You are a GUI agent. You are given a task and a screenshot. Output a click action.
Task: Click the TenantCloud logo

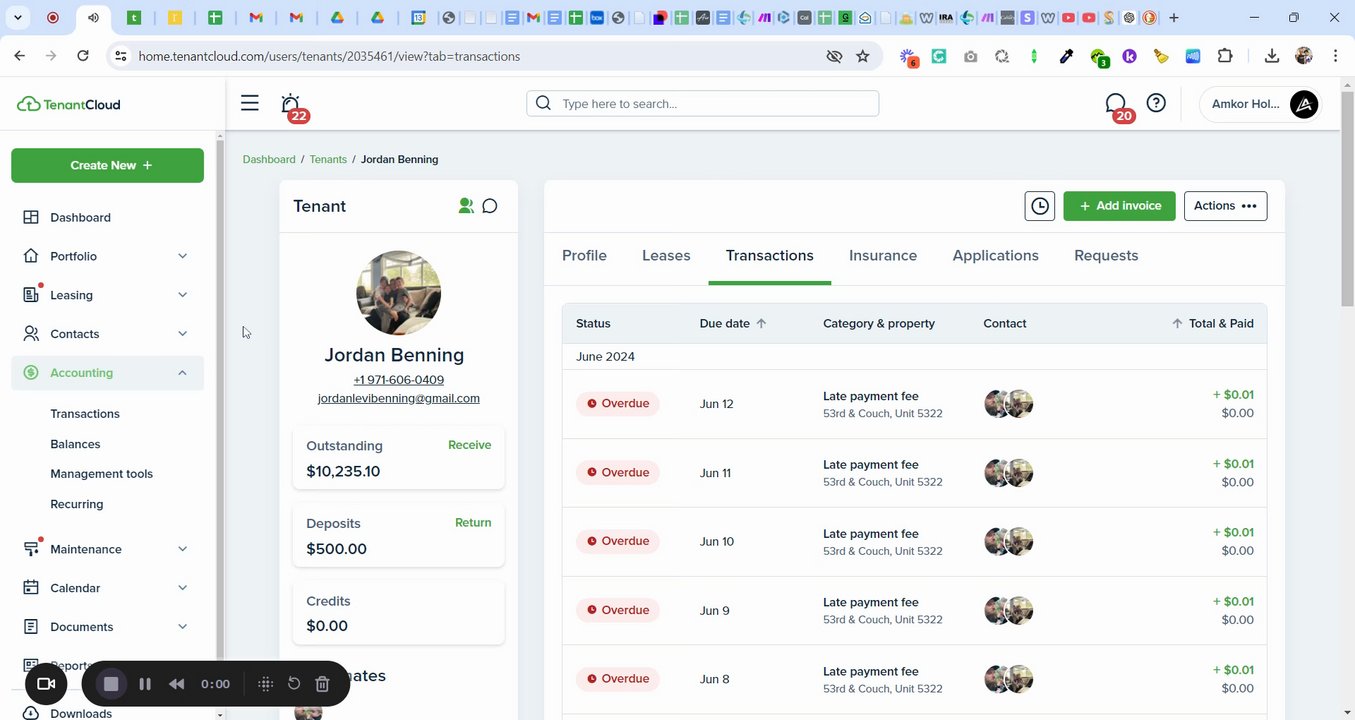(69, 104)
